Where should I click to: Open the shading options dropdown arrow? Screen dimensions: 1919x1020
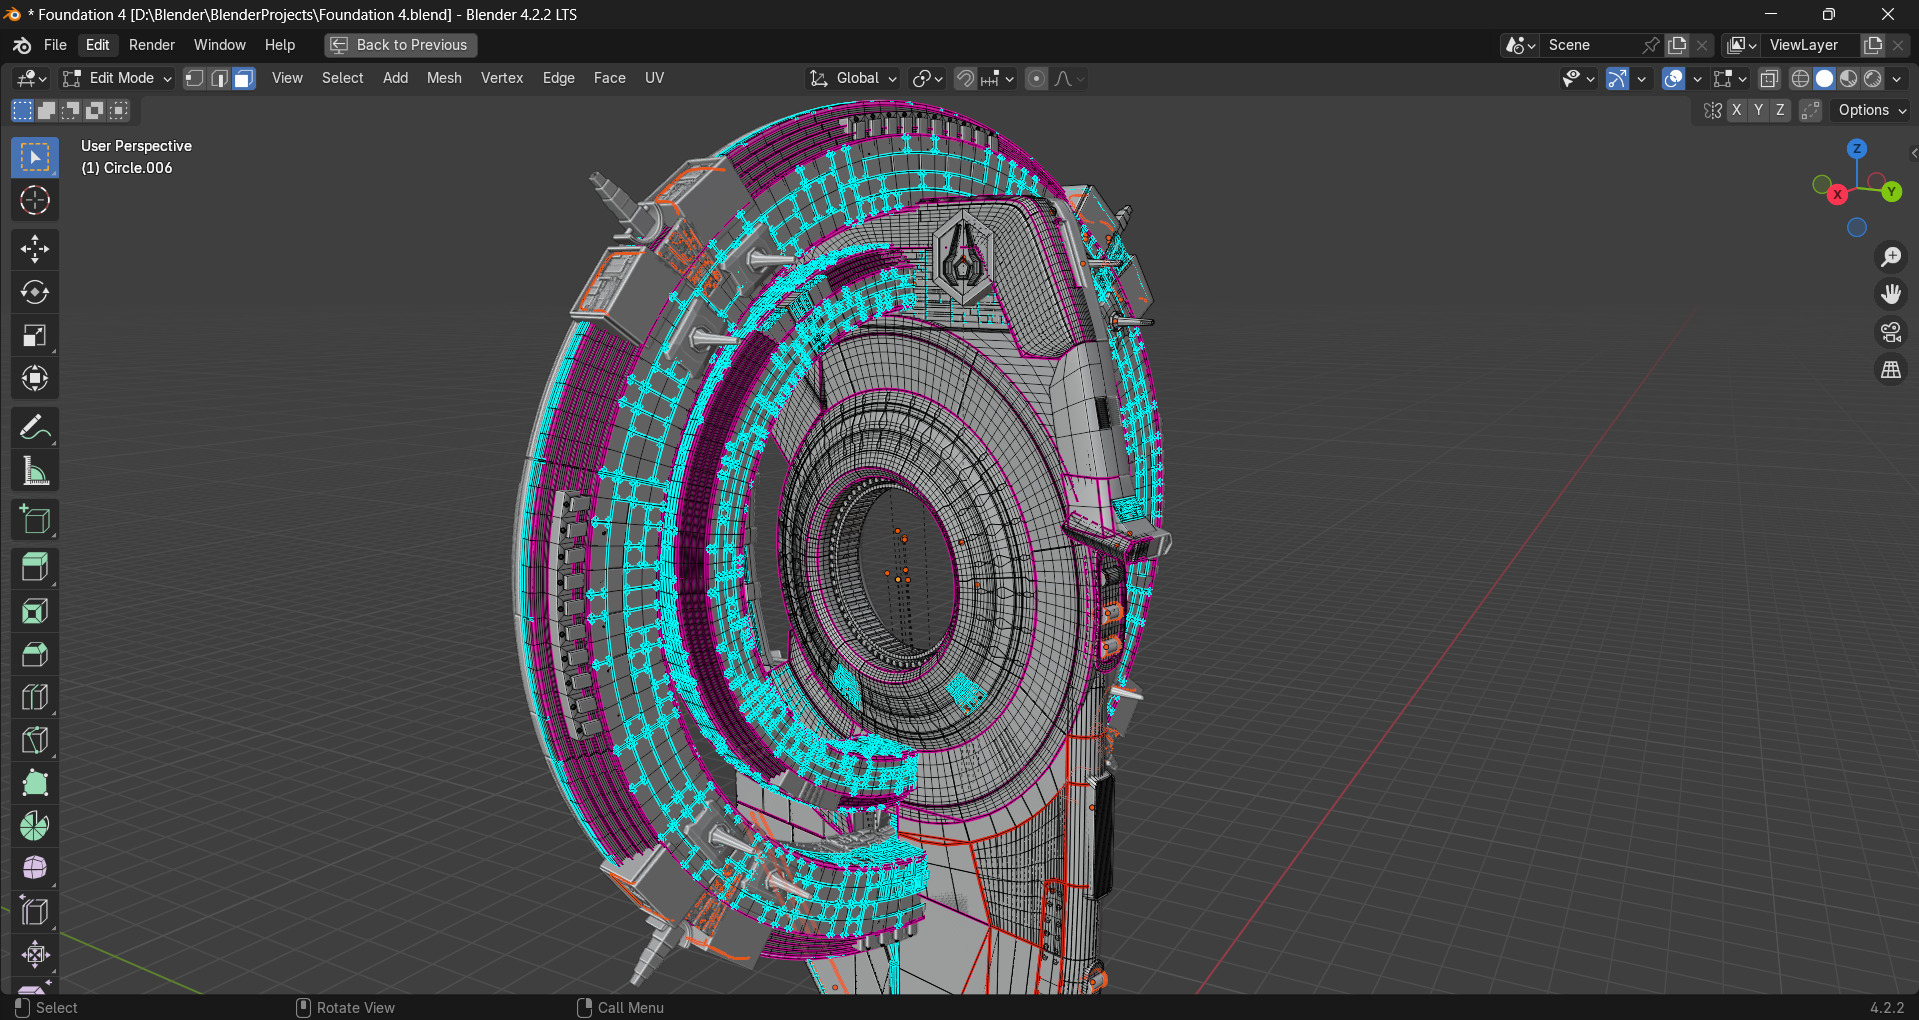pyautogui.click(x=1897, y=78)
